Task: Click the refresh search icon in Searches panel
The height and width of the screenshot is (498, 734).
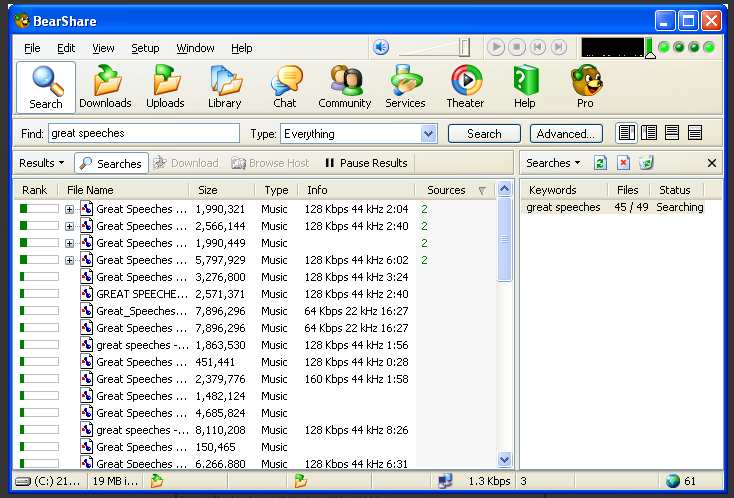Action: coord(600,163)
